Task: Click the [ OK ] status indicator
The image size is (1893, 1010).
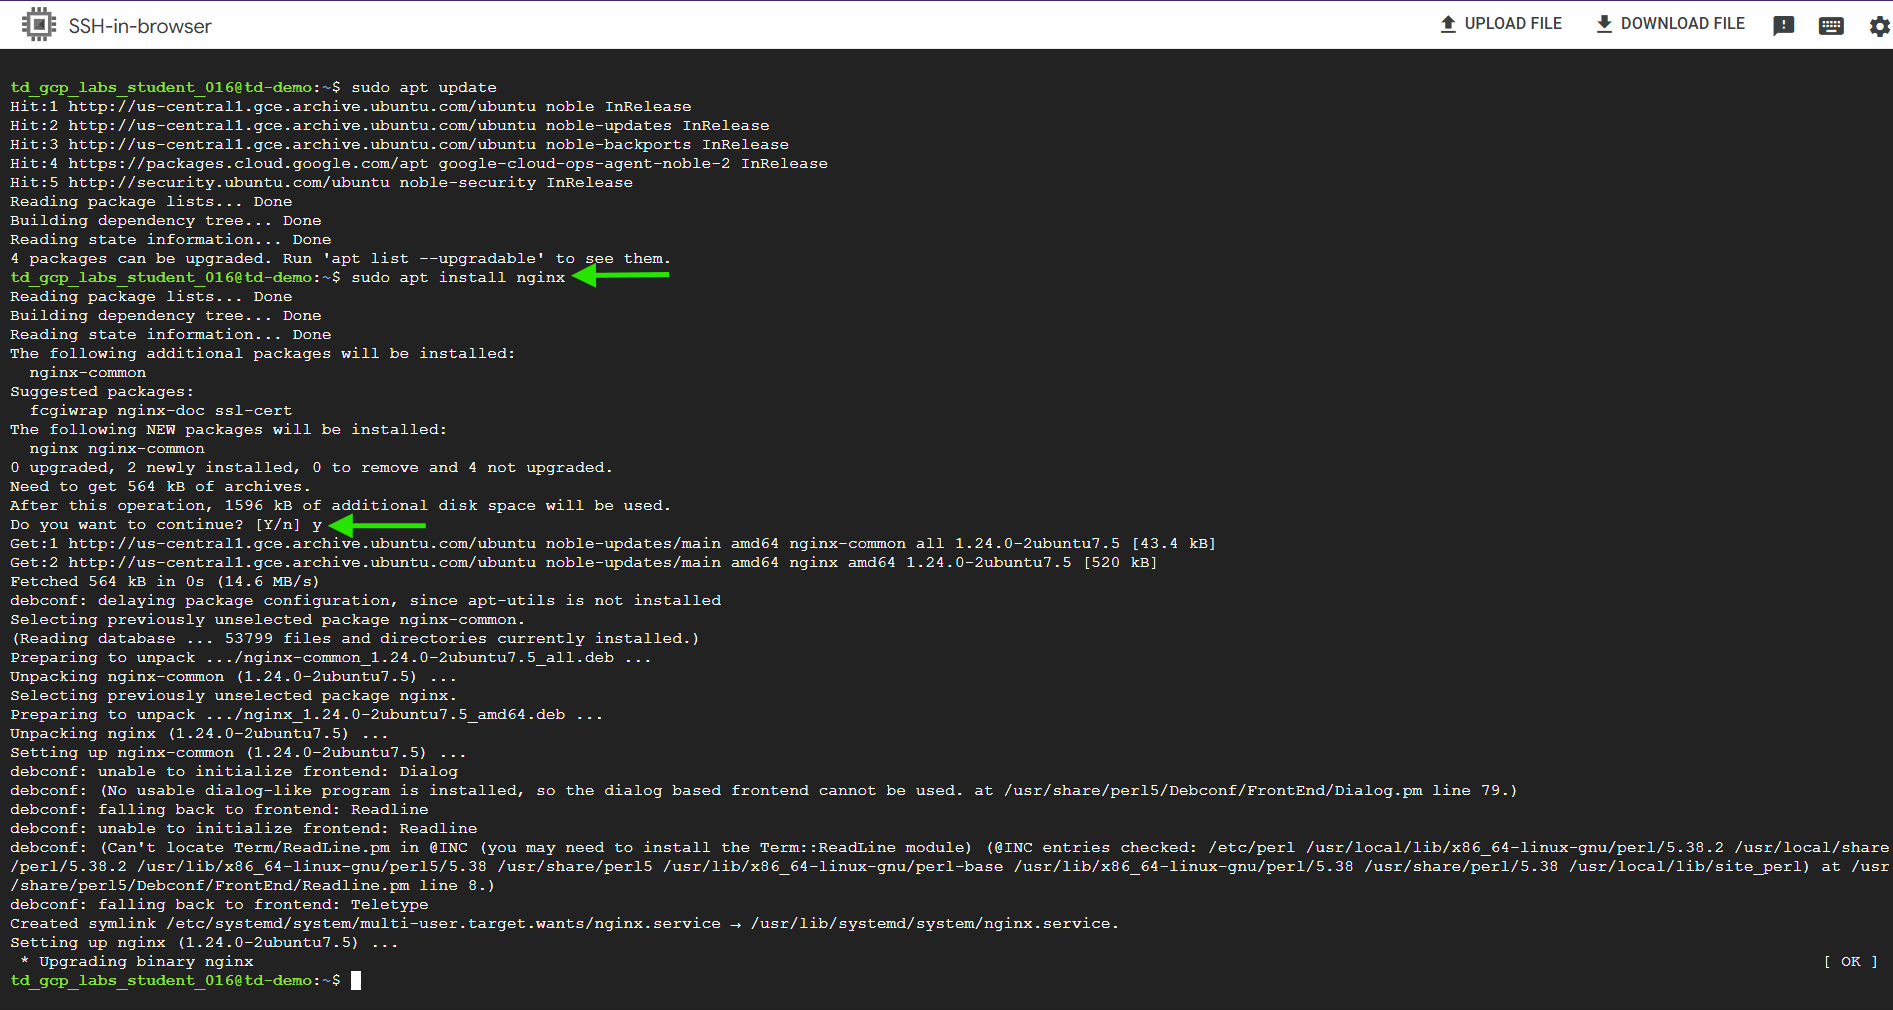Action: click(1850, 961)
